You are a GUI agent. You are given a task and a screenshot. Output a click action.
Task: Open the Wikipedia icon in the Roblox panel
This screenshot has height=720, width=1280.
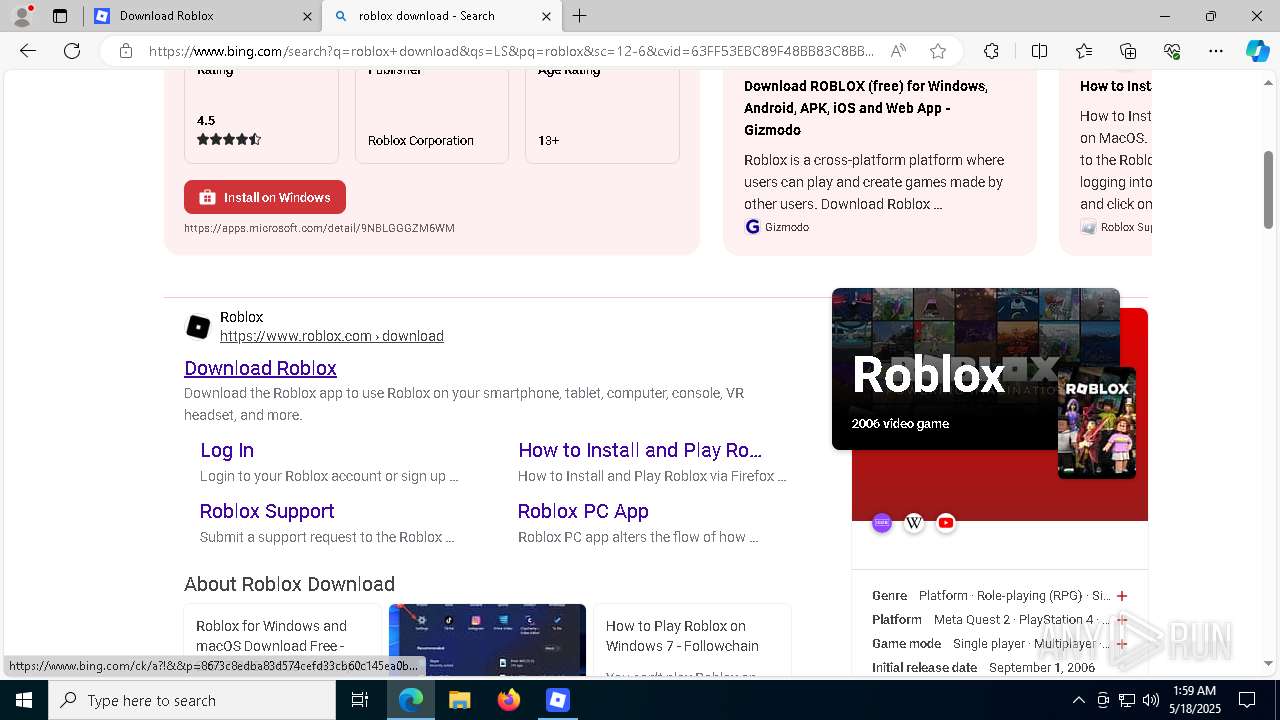click(914, 523)
